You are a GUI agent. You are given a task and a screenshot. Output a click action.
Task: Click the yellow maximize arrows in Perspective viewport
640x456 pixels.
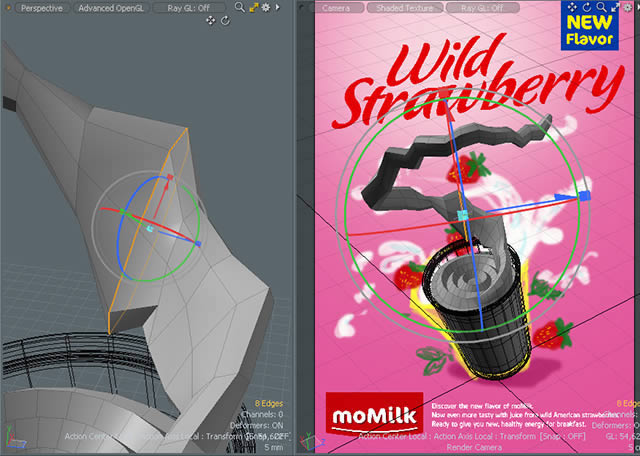click(254, 7)
